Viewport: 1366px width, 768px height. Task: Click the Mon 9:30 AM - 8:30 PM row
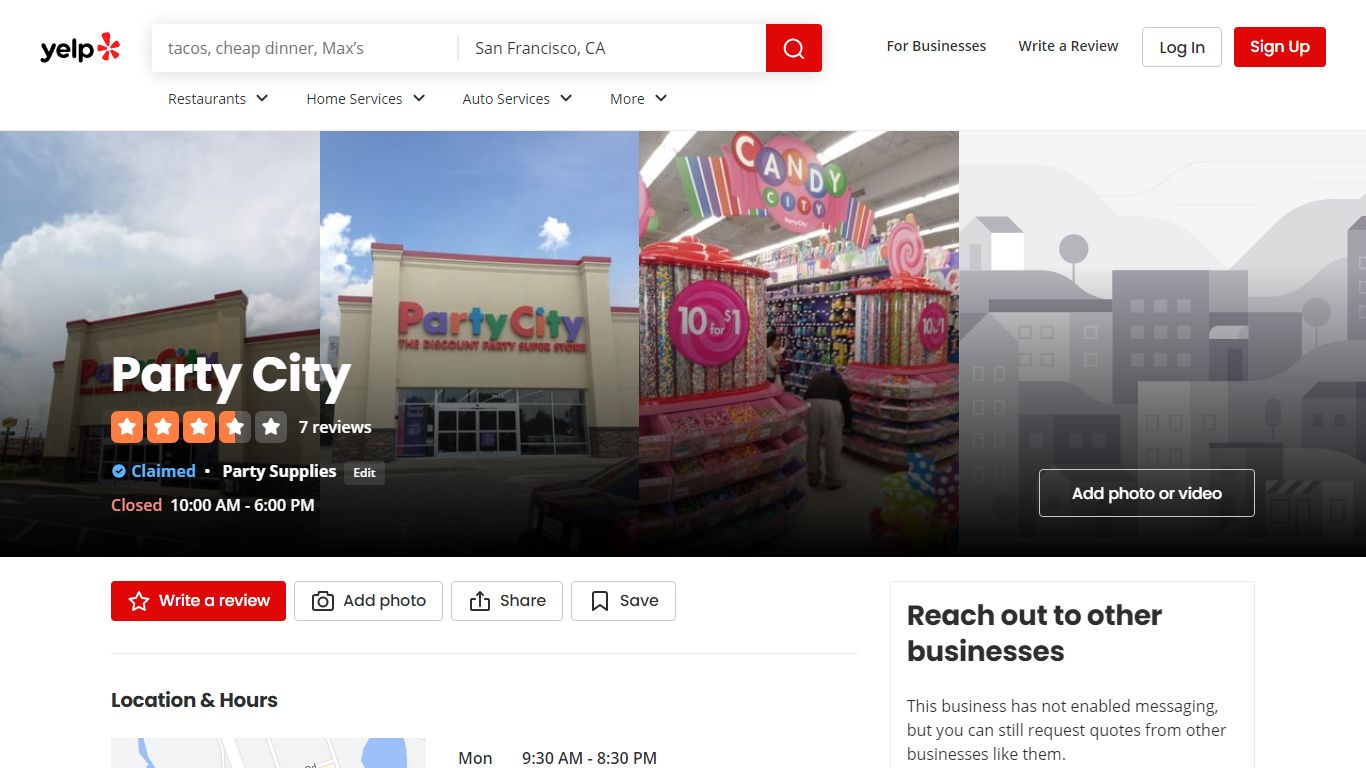[x=557, y=758]
